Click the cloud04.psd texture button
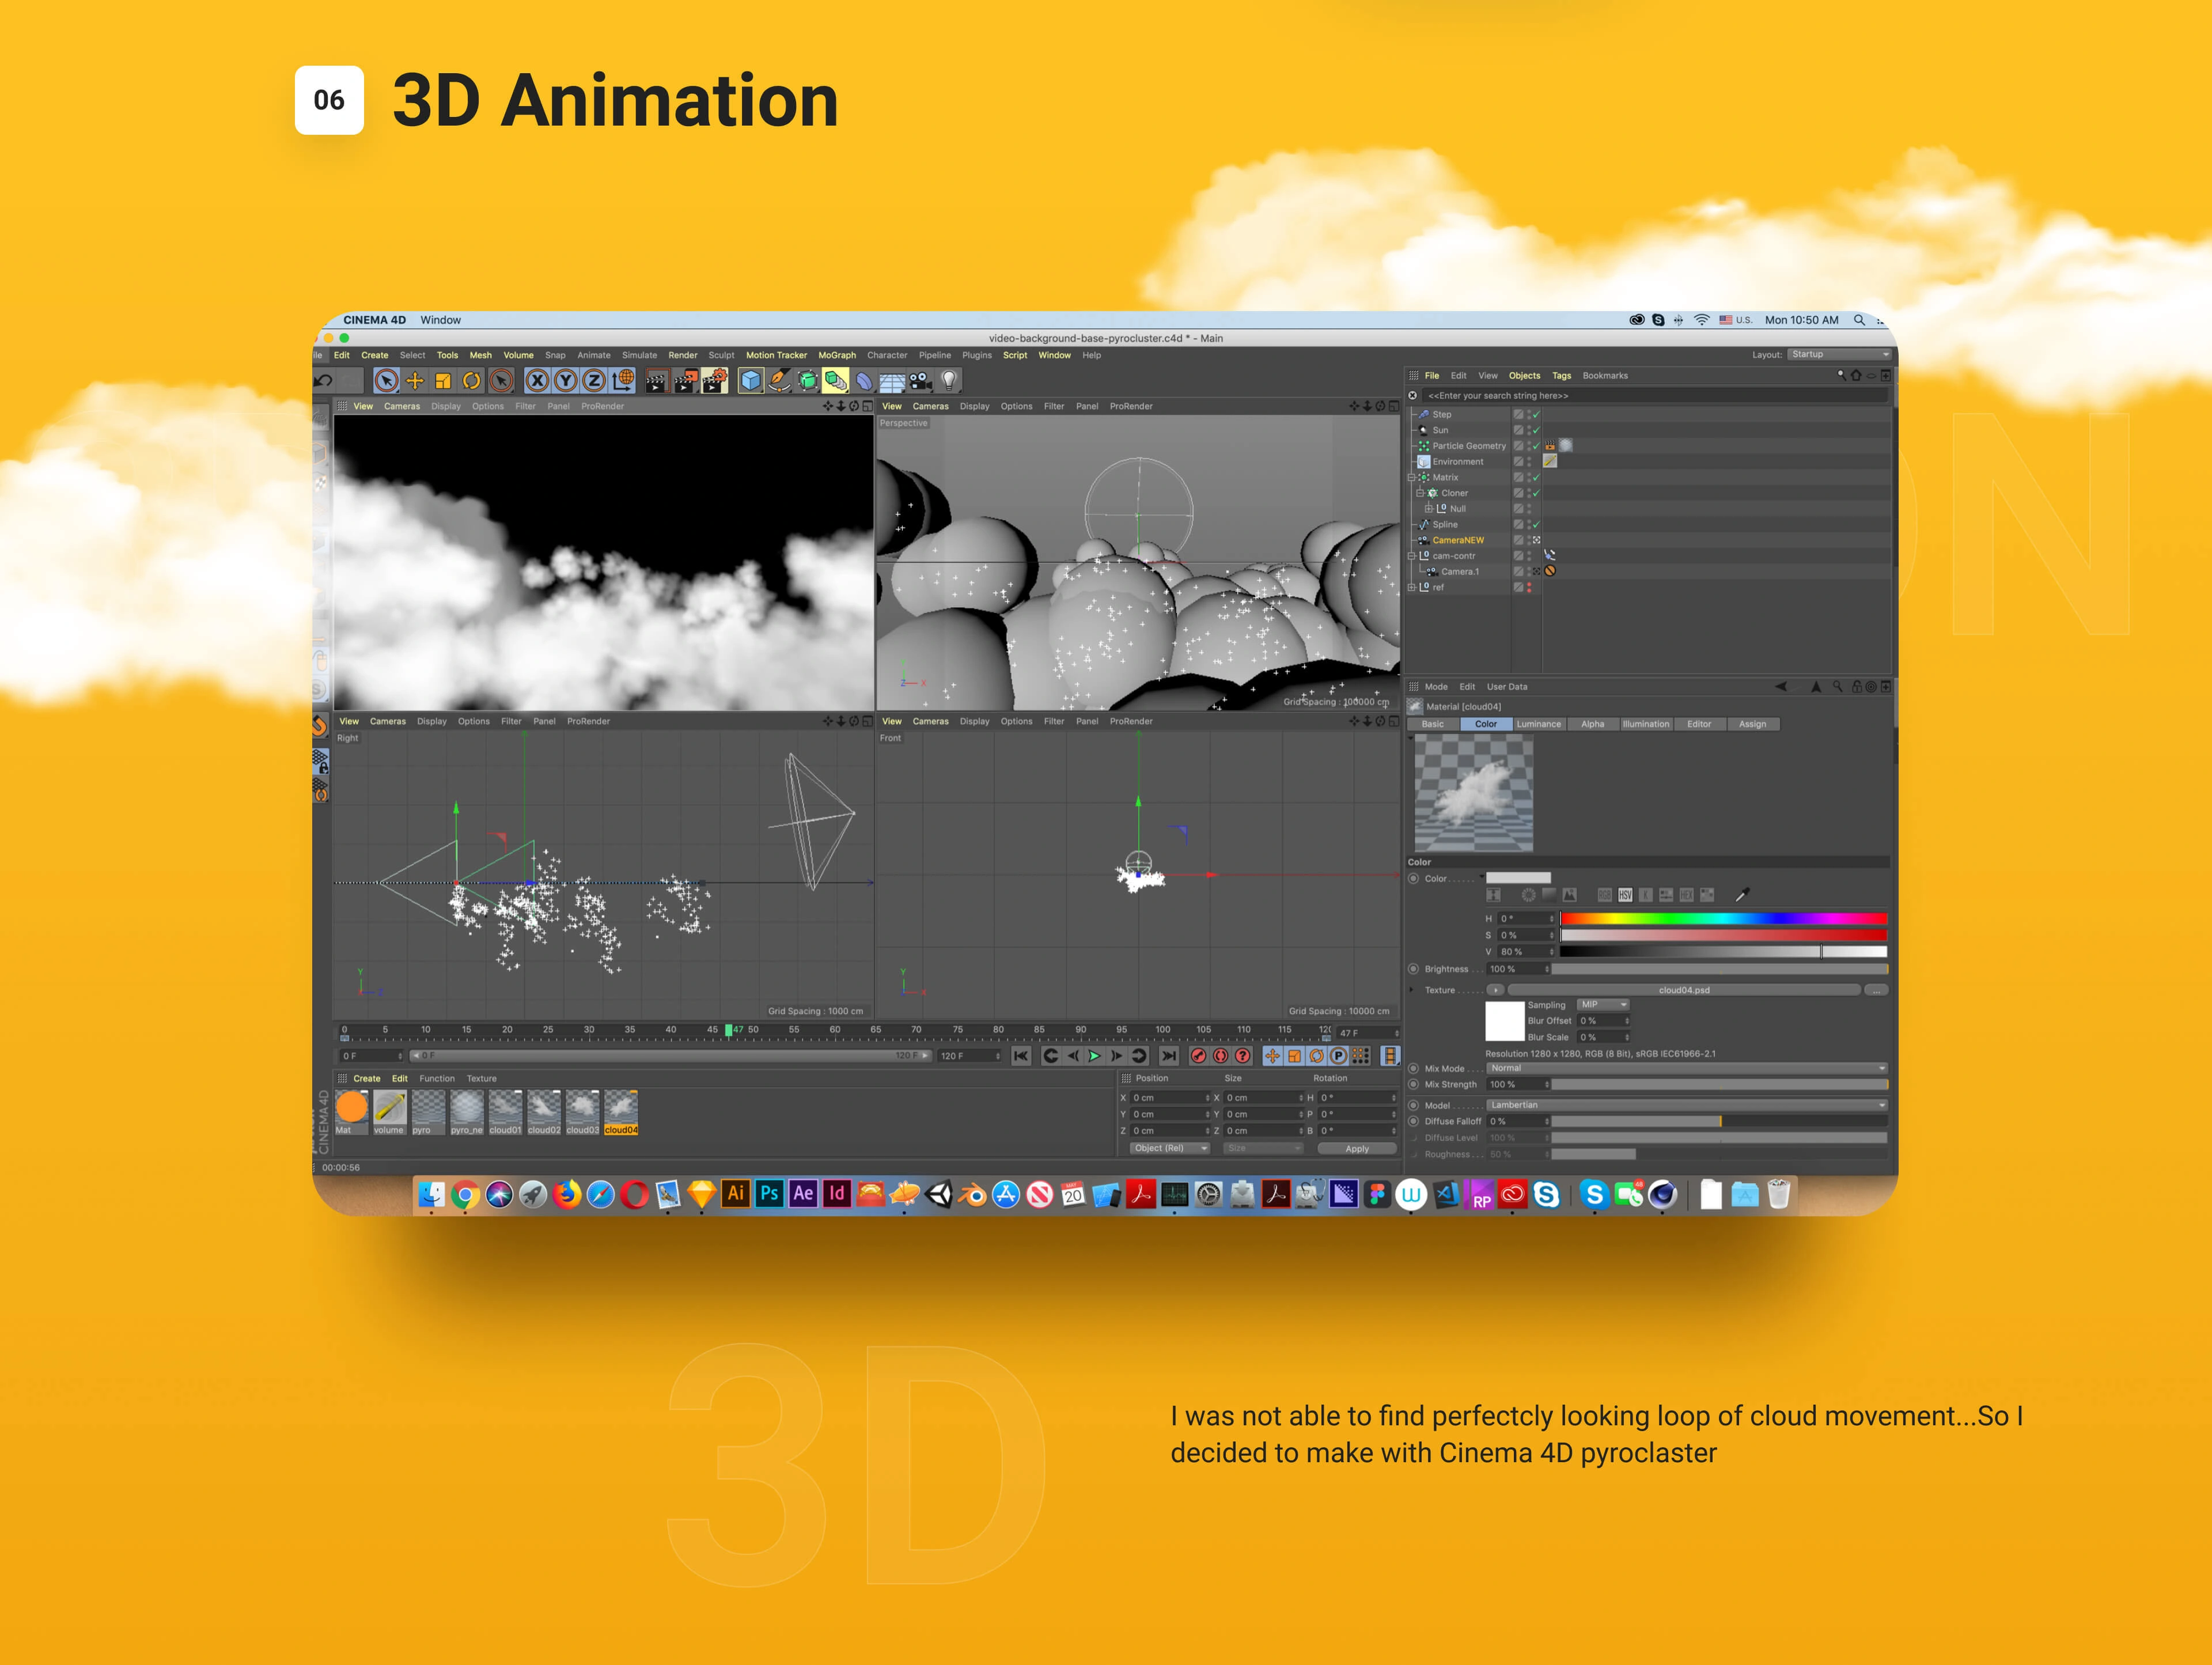This screenshot has height=1665, width=2212. click(x=1684, y=991)
